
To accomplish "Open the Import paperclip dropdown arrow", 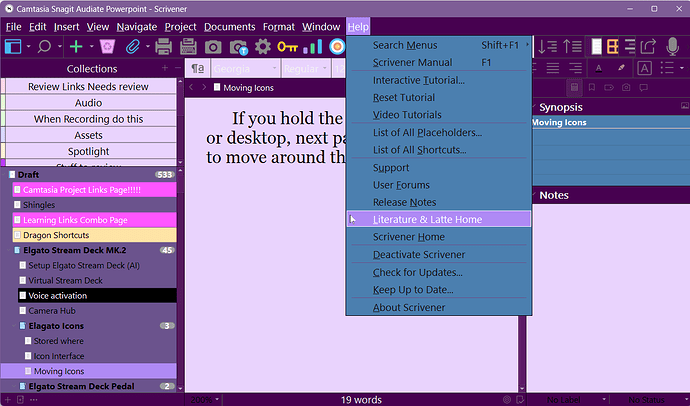I will (x=147, y=46).
